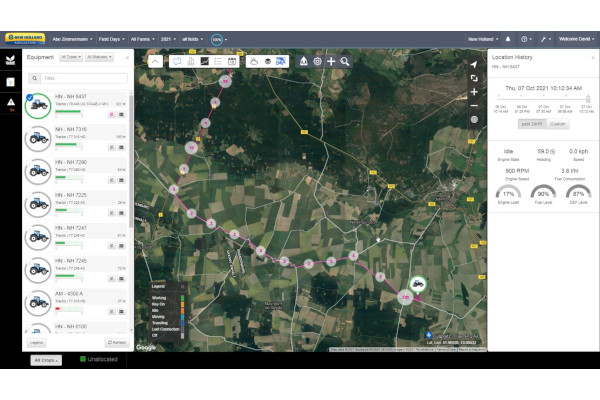
Task: Select the Custom range button
Action: pyautogui.click(x=558, y=124)
